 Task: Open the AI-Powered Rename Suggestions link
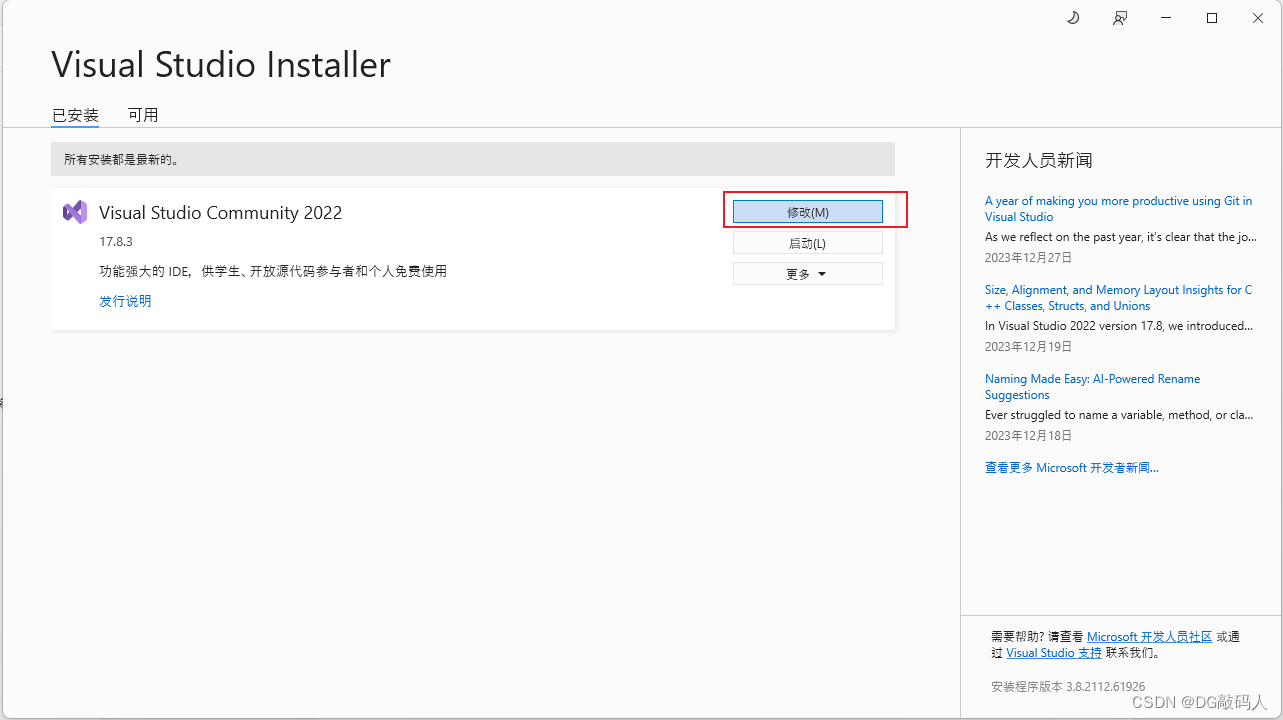click(x=1092, y=387)
